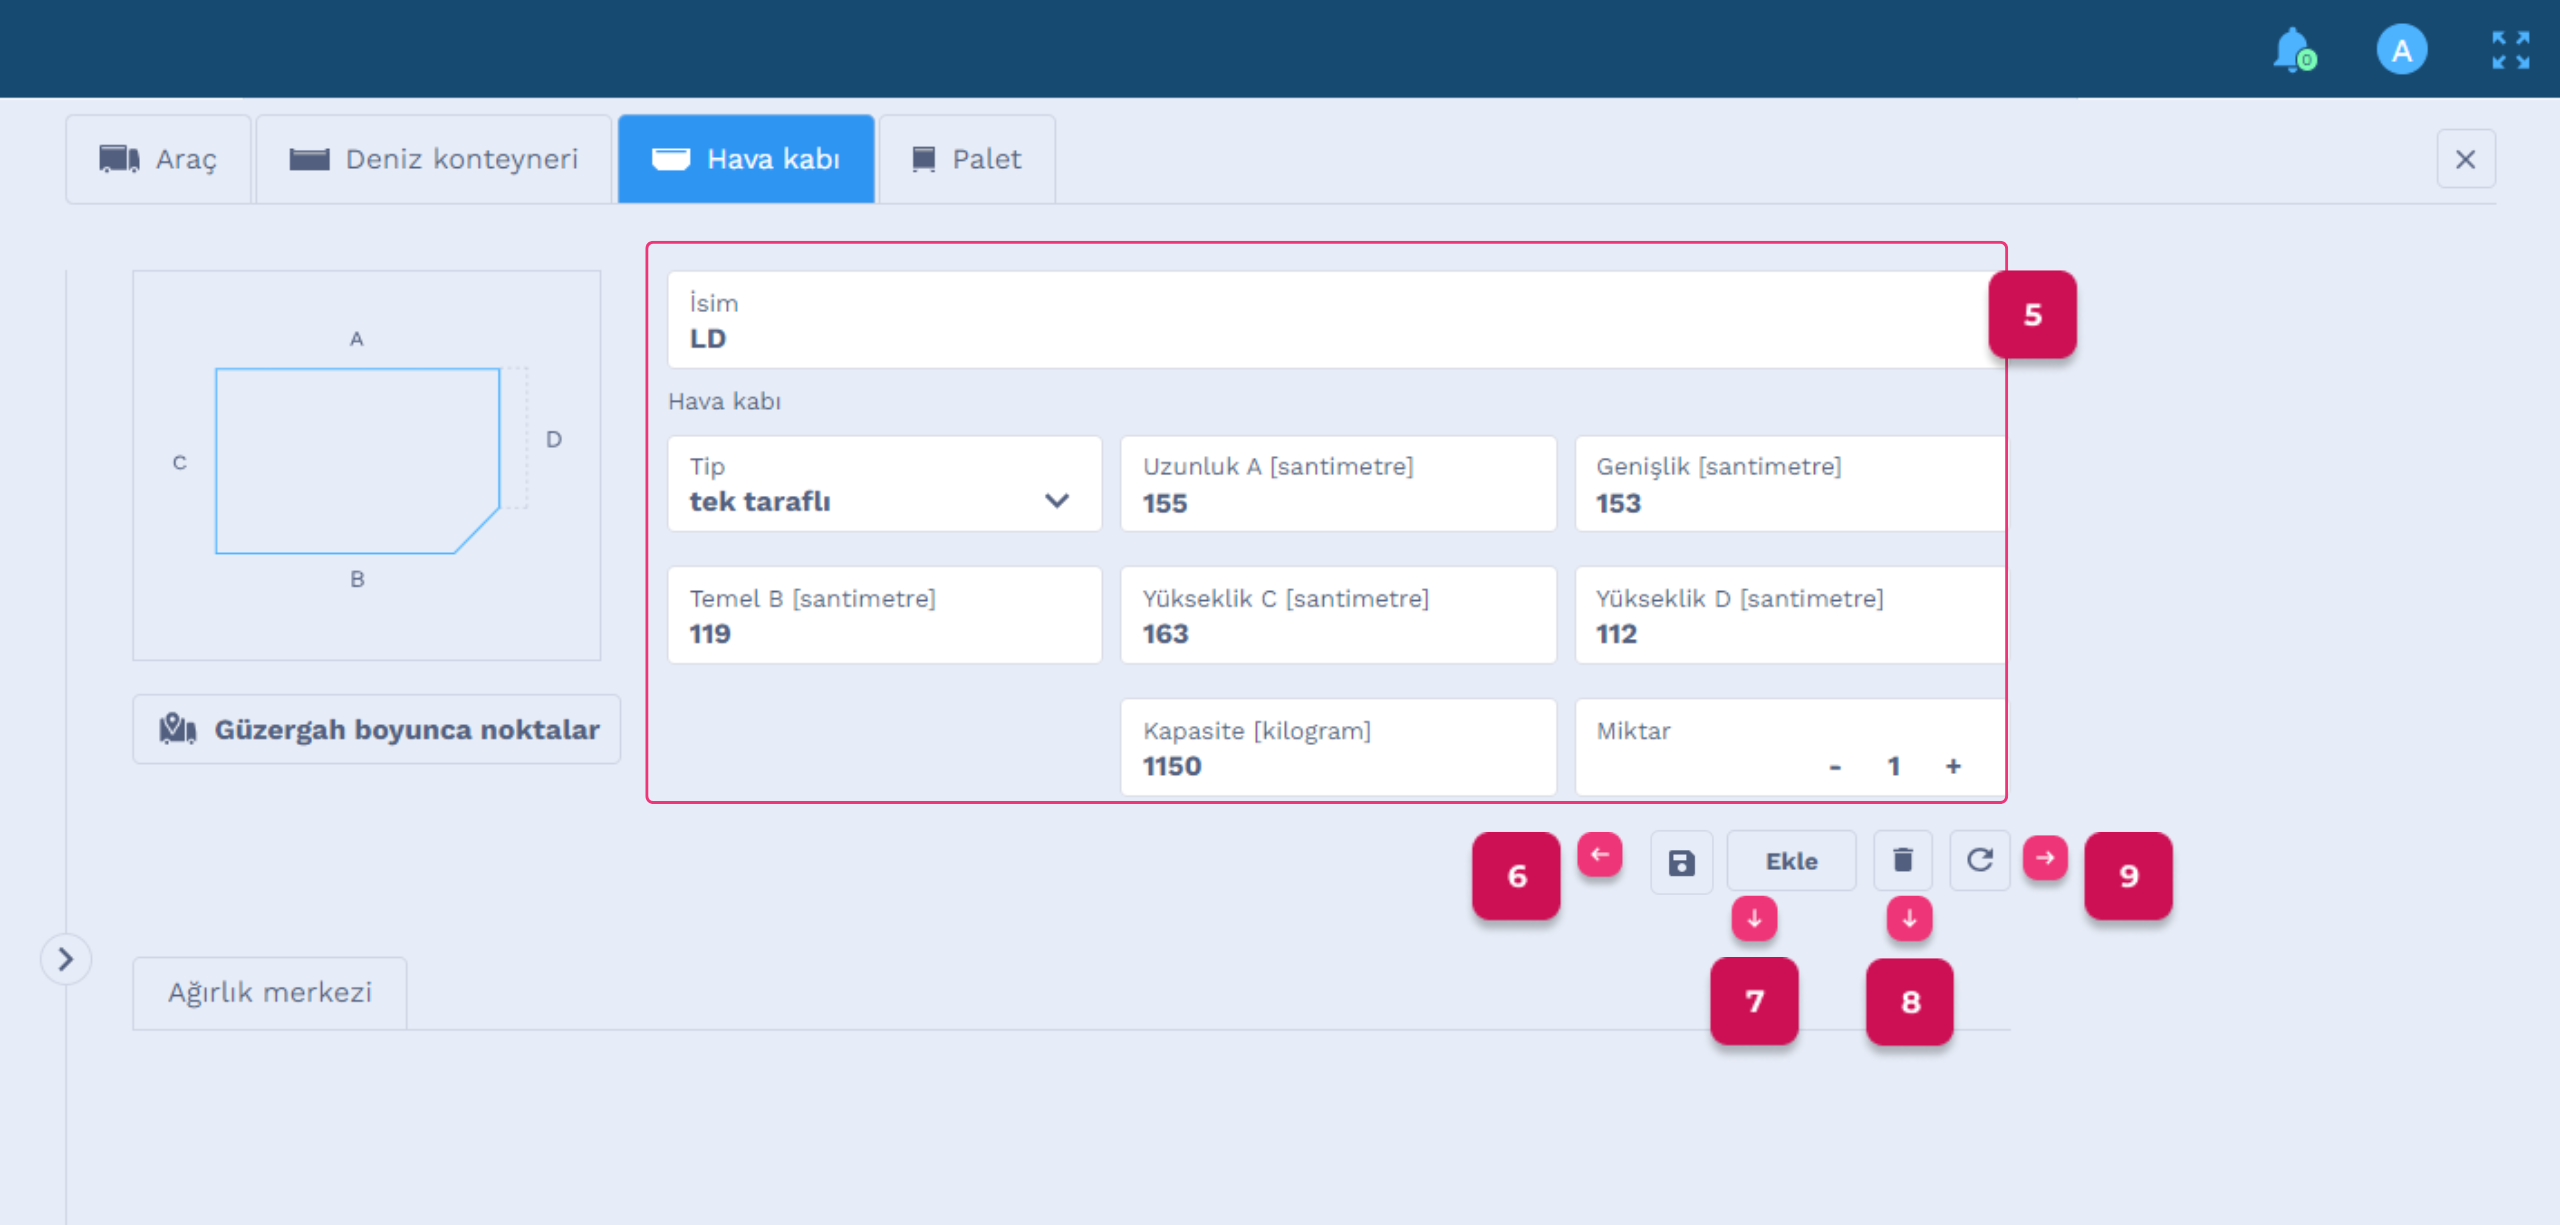Click the refresh reset icon
Viewport: 2560px width, 1225px height.
point(1979,860)
